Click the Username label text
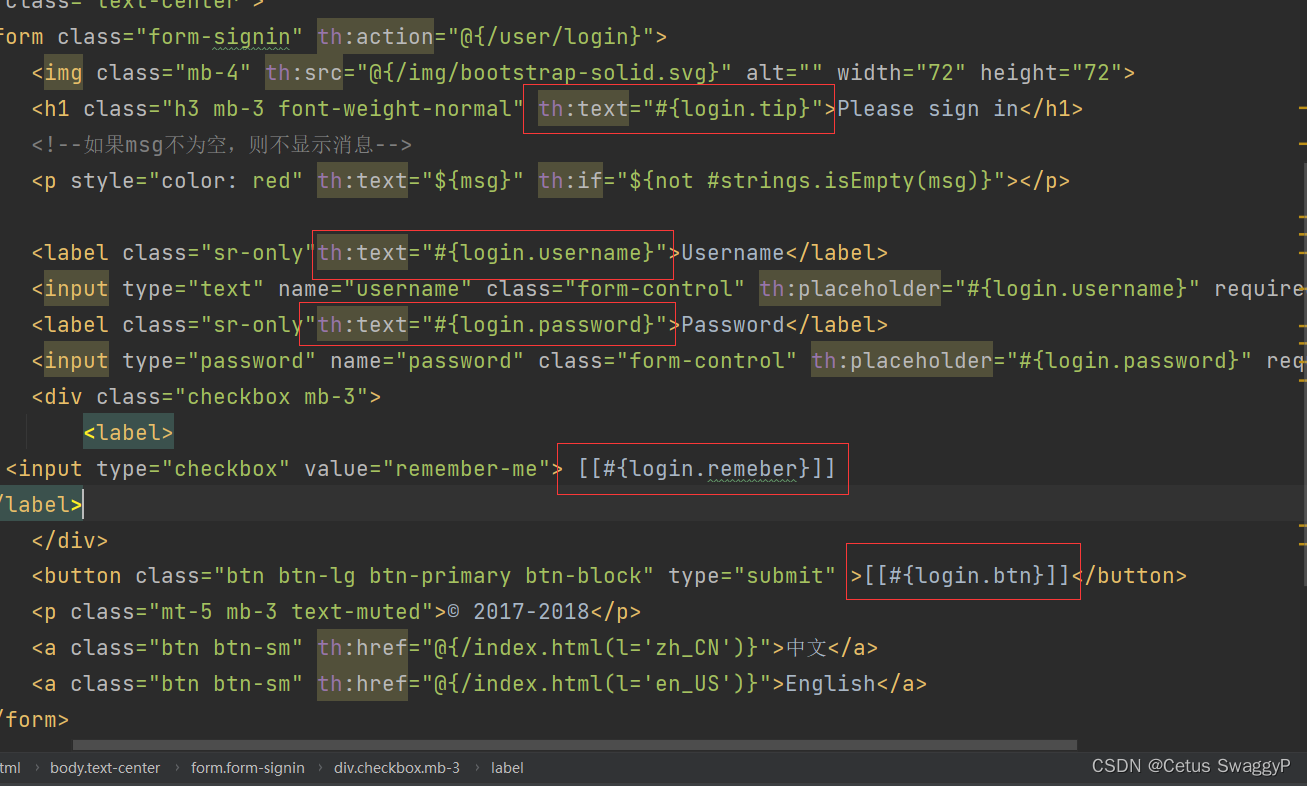Viewport: 1307px width, 786px height. (733, 253)
